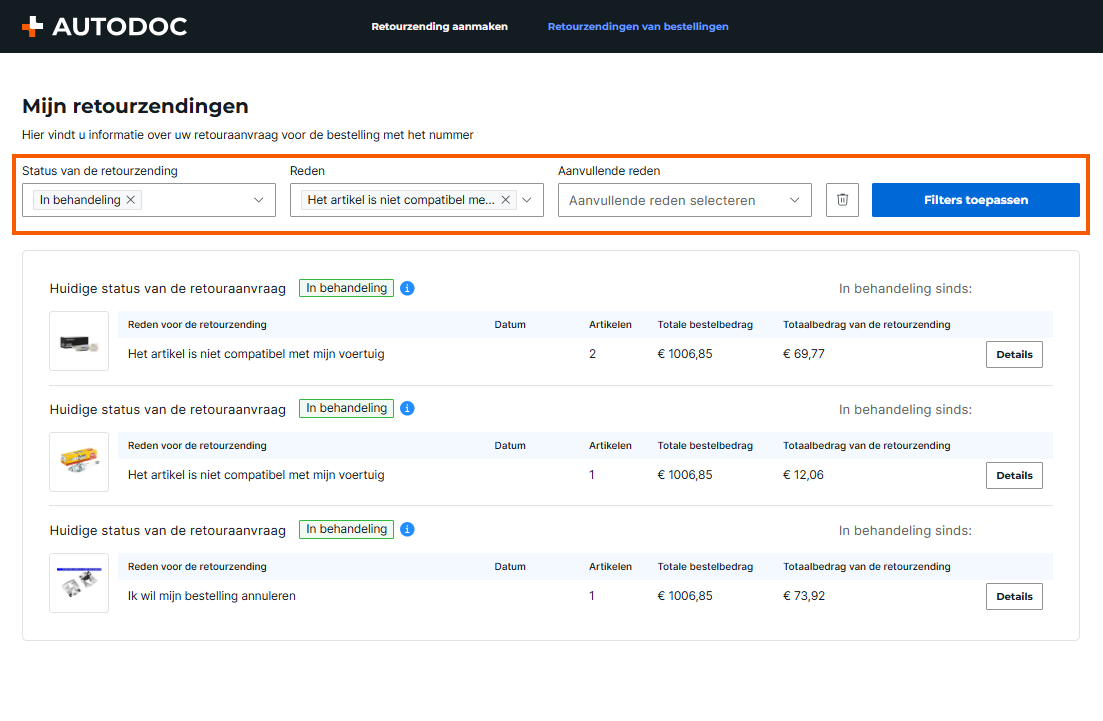Expand the Reden dropdown arrow
The image size is (1103, 721).
527,200
